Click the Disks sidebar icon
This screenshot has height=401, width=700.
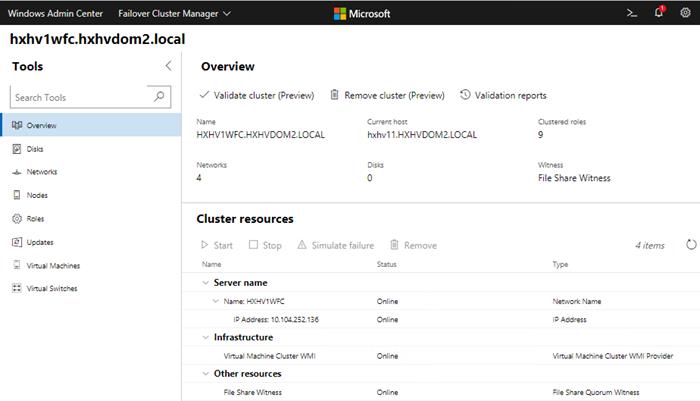tap(17, 149)
